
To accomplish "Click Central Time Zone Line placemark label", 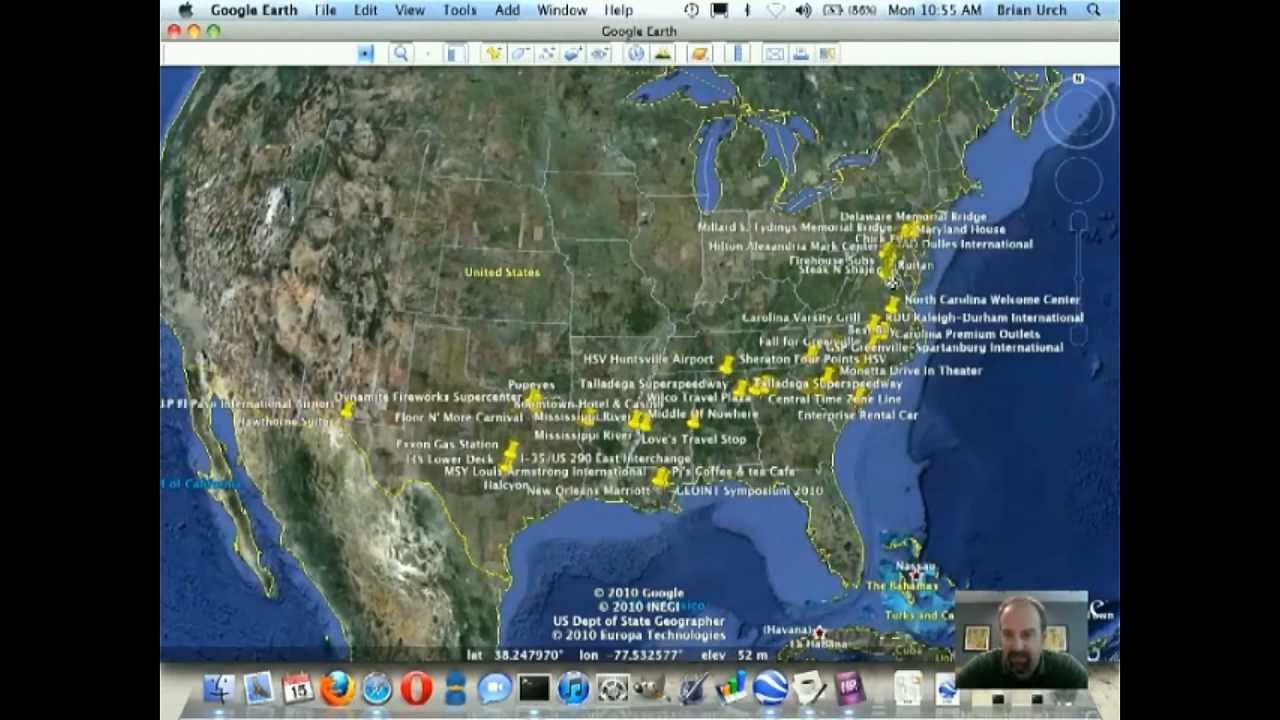I will (x=834, y=399).
